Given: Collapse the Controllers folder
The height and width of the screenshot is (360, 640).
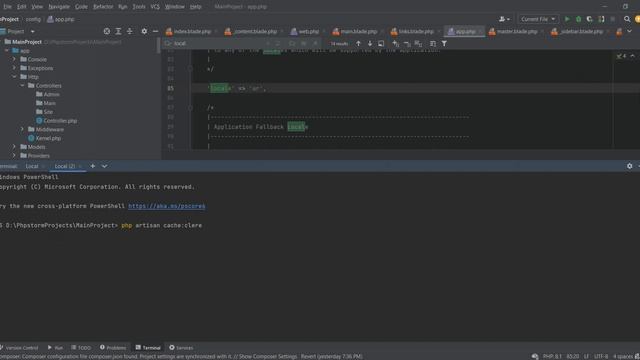Looking at the screenshot, I should click(x=22, y=85).
